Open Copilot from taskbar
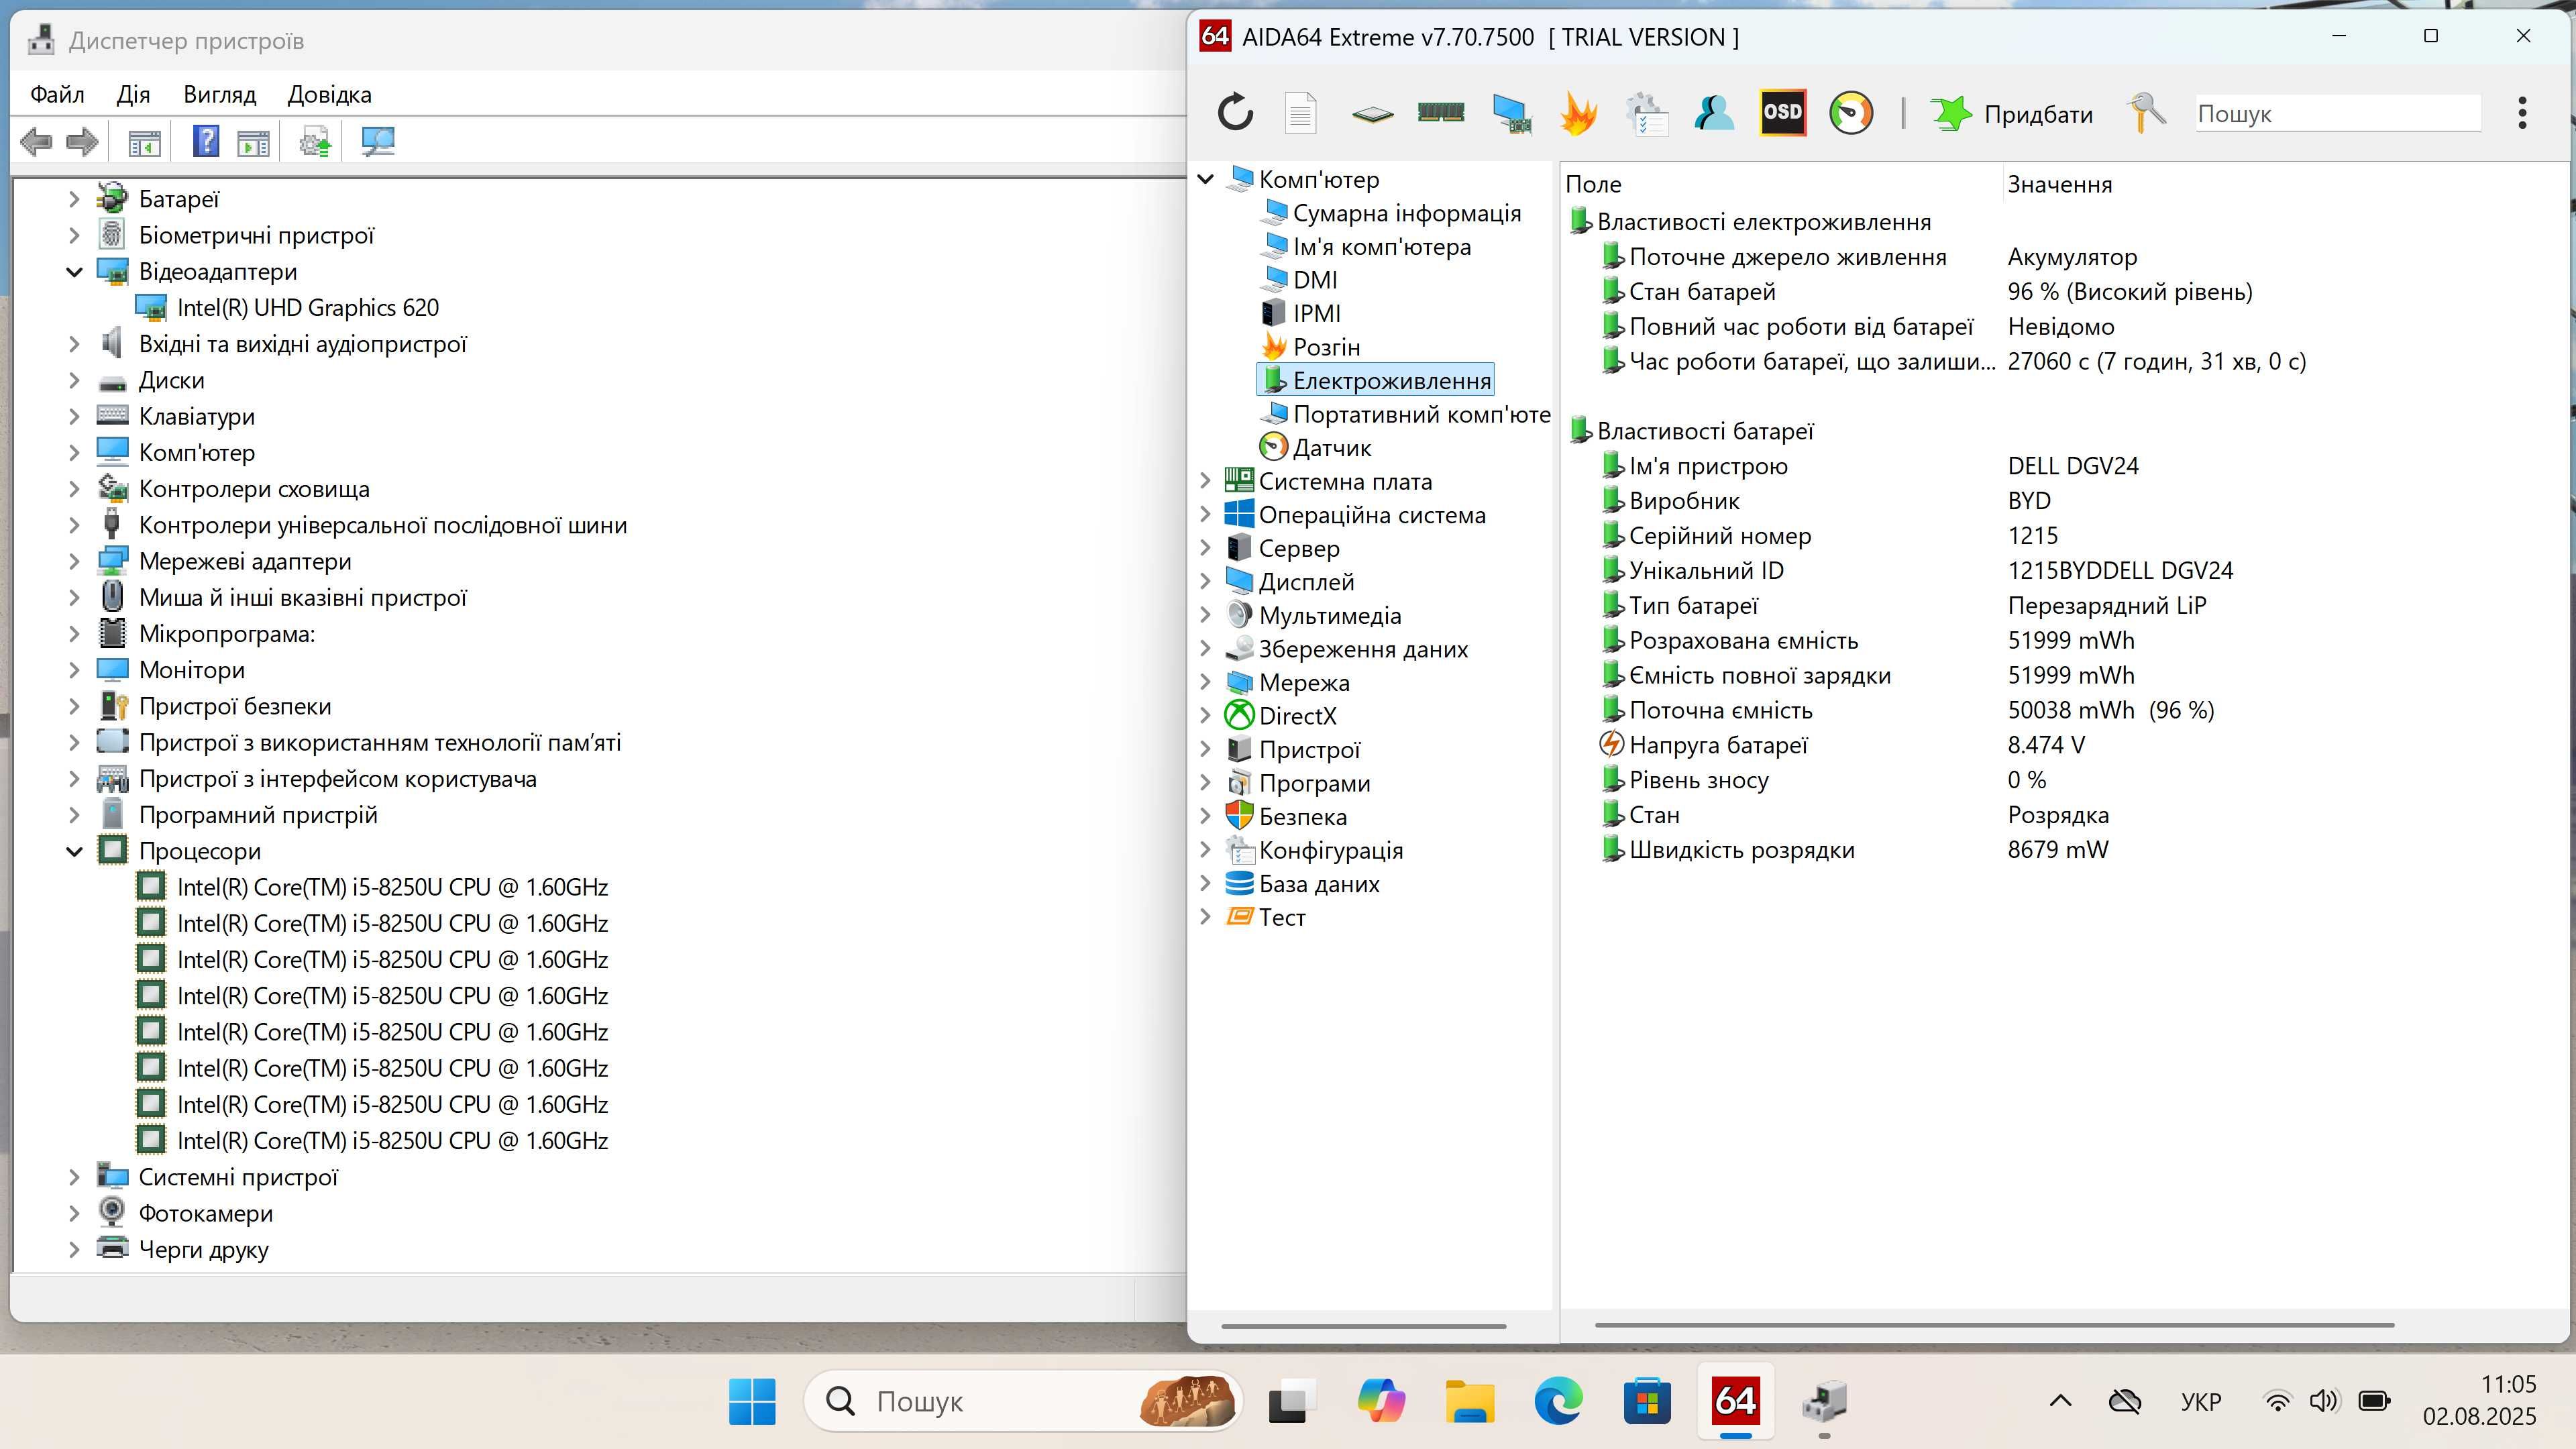Viewport: 2576px width, 1449px height. pyautogui.click(x=1381, y=1401)
